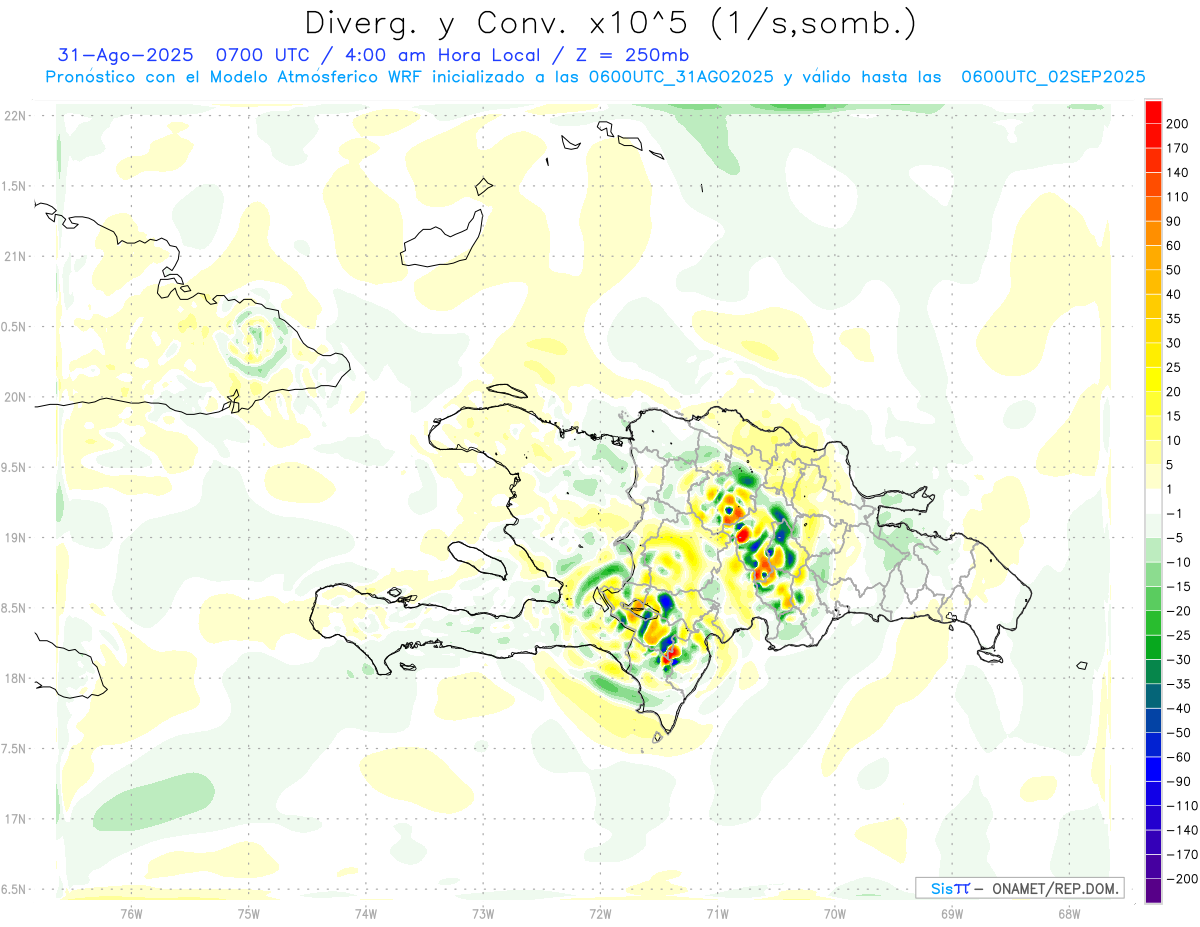The width and height of the screenshot is (1200, 927).
Task: Click the green colorbar swatch between -20 and -25
Action: pos(1154,623)
